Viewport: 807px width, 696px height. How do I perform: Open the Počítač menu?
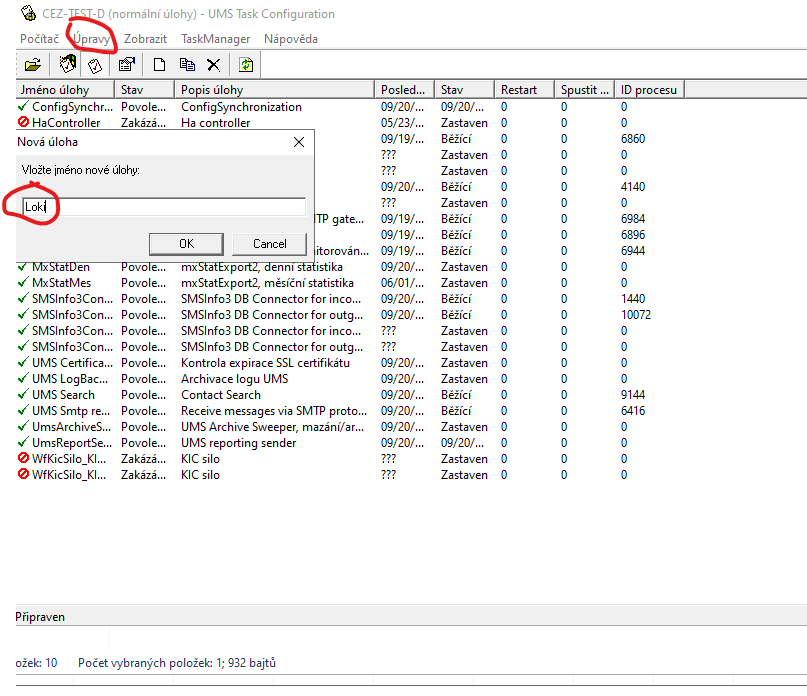click(x=39, y=39)
